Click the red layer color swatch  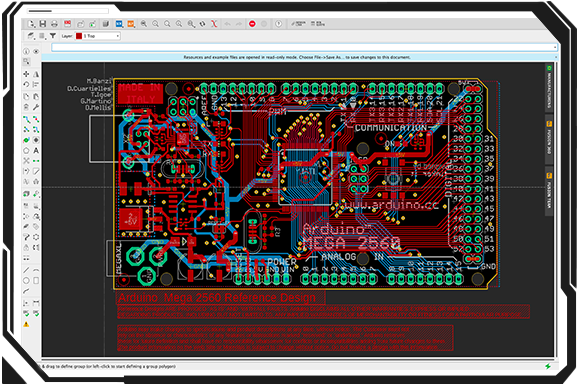[79, 36]
